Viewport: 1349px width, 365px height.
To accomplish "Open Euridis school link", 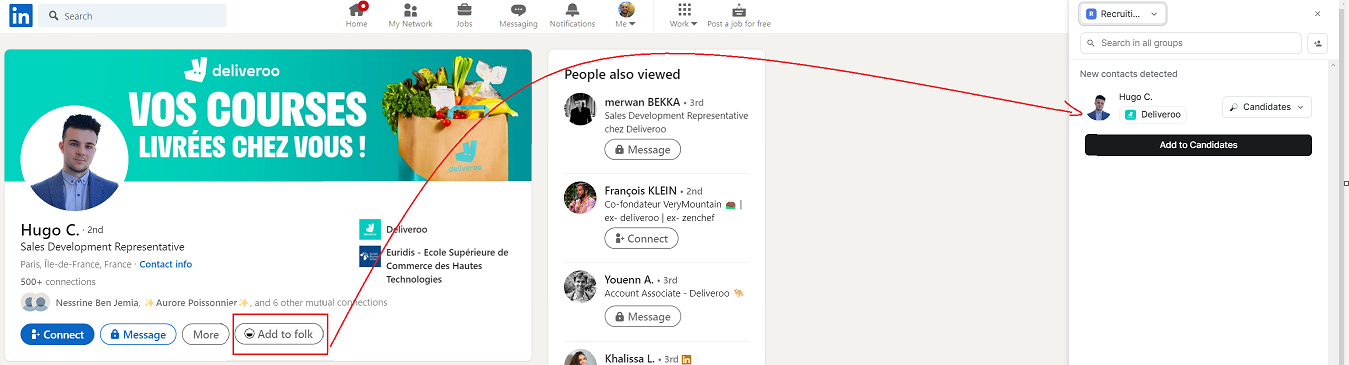I will [x=447, y=266].
